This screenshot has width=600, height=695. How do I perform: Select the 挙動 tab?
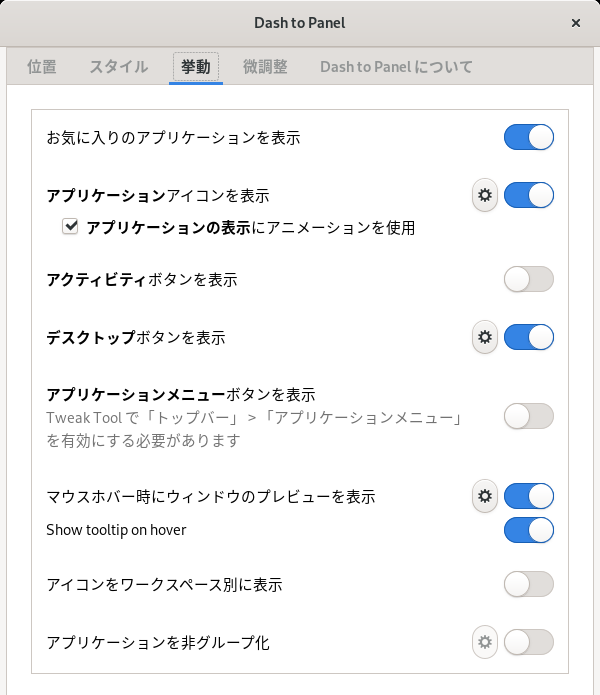pyautogui.click(x=195, y=66)
